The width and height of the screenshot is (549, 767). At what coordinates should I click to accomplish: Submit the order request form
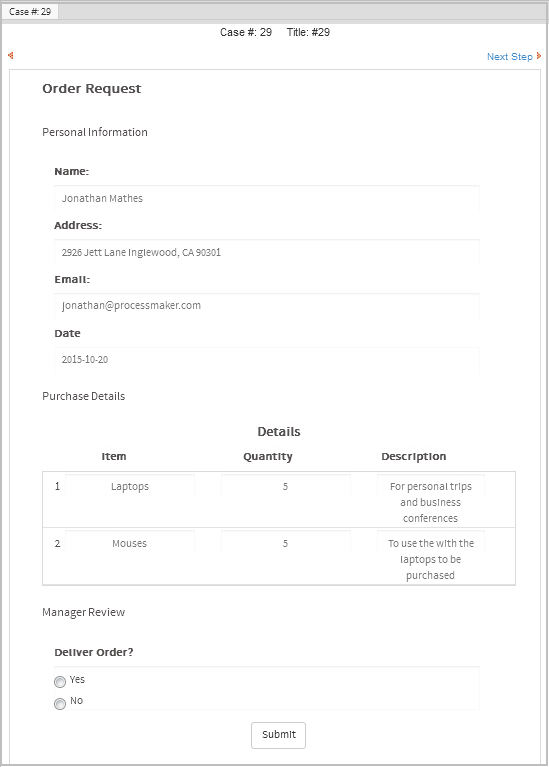[x=278, y=735]
